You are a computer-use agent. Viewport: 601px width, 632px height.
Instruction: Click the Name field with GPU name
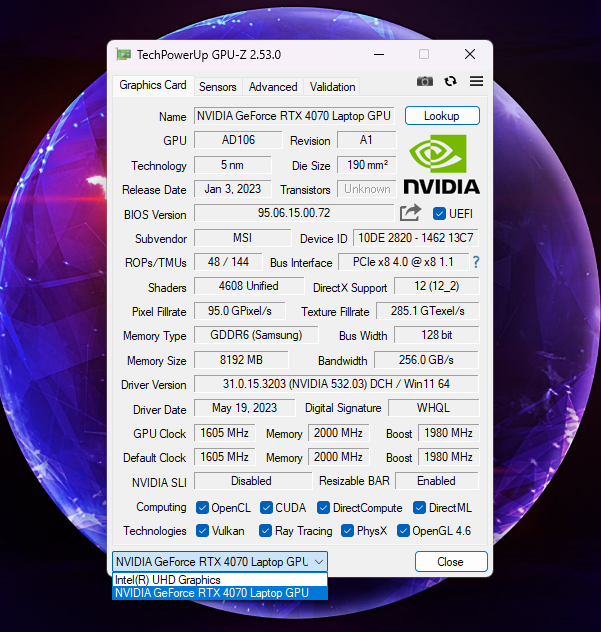coord(294,116)
